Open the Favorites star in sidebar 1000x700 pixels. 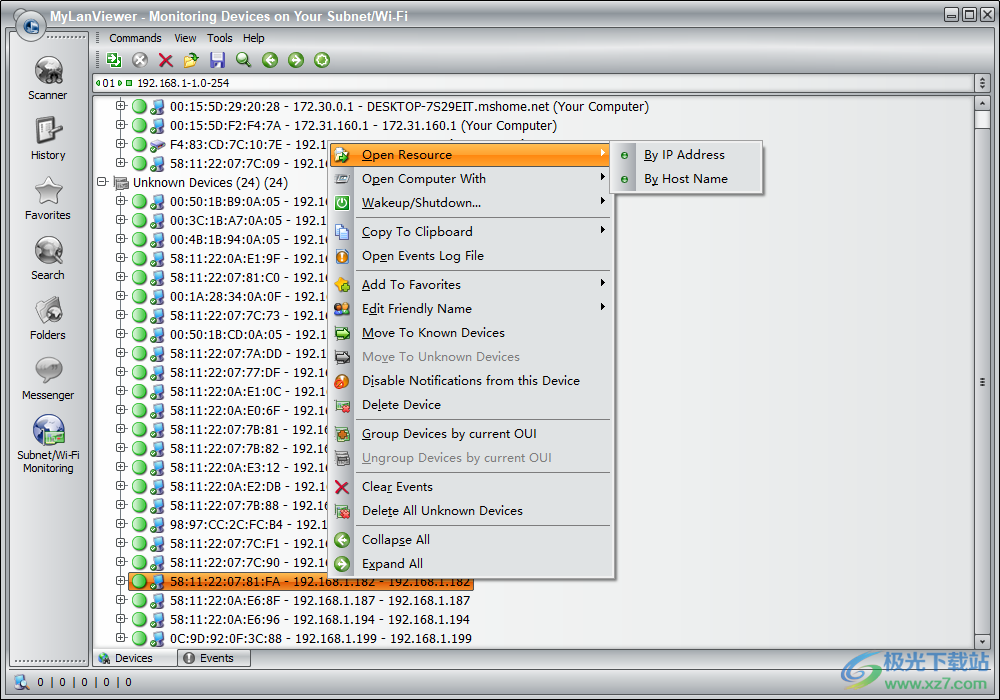coord(47,197)
